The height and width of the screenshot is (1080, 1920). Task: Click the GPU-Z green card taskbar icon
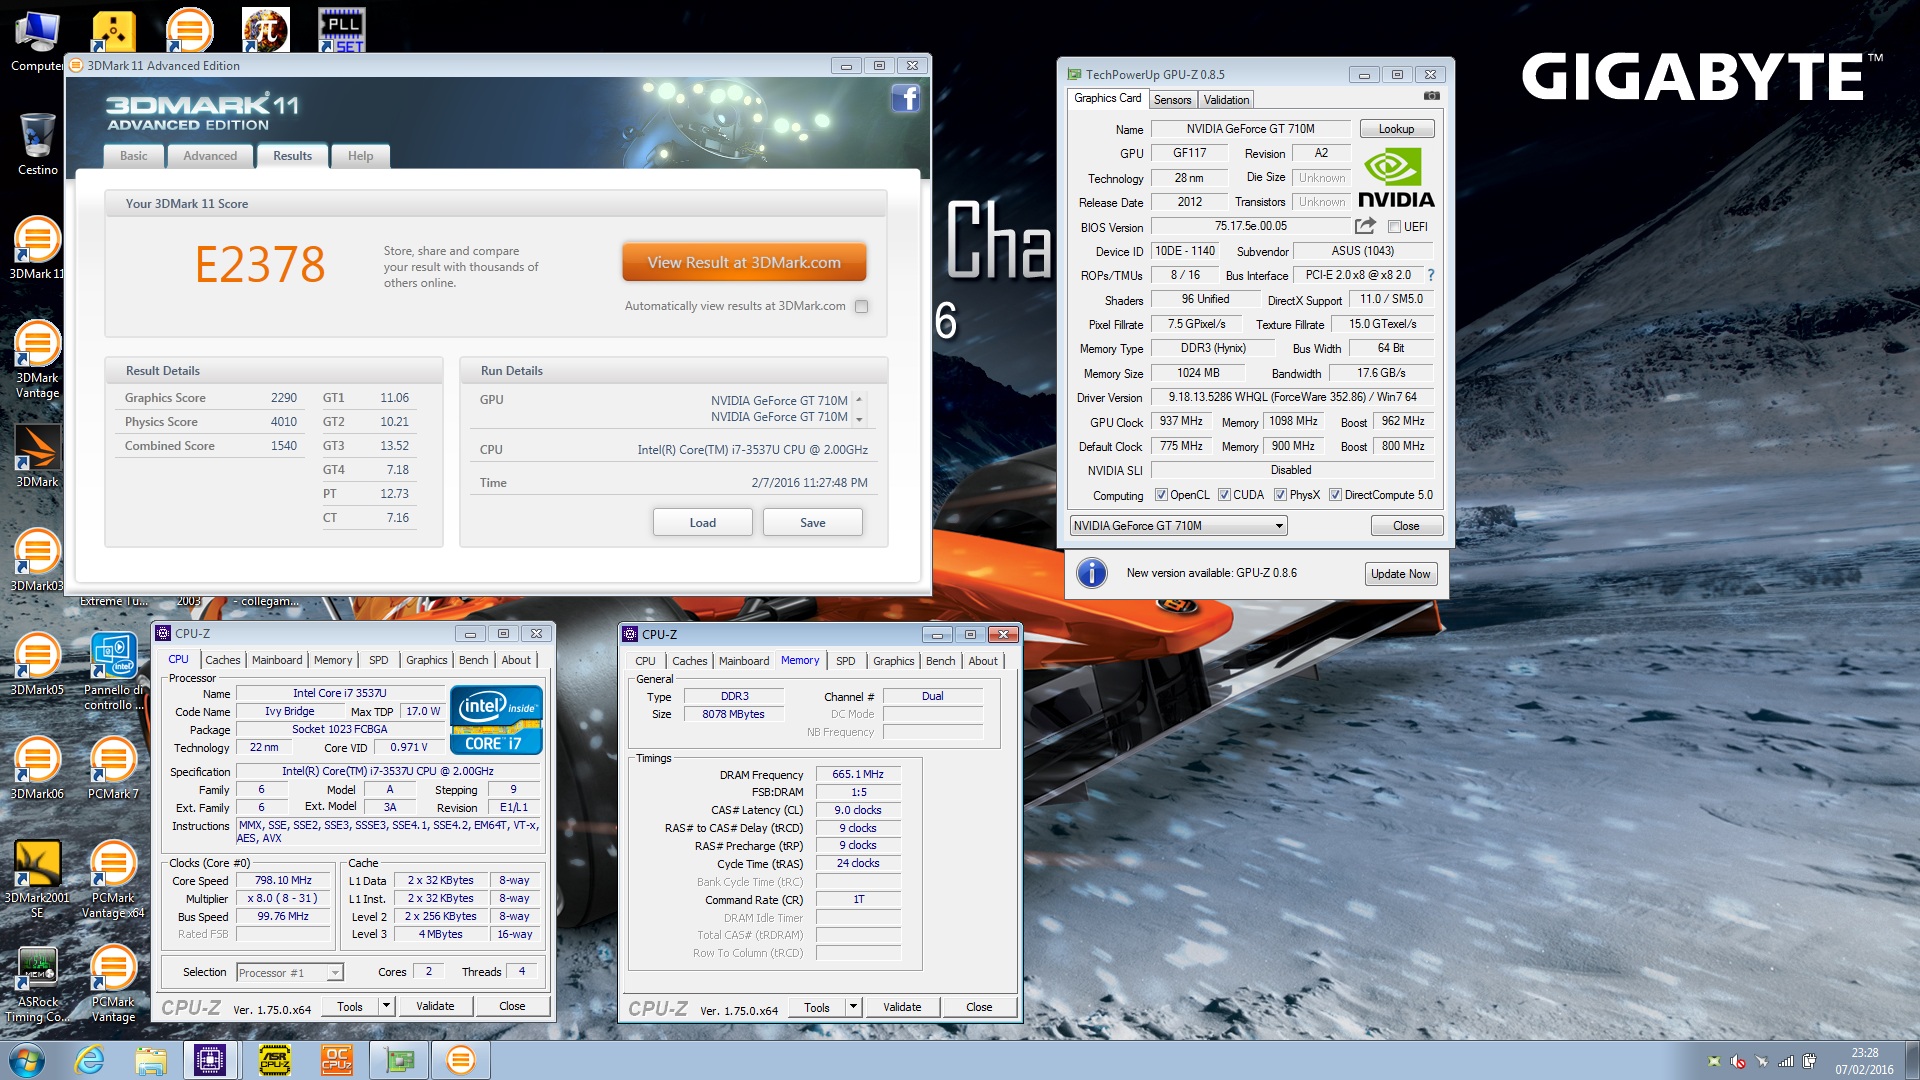399,1060
